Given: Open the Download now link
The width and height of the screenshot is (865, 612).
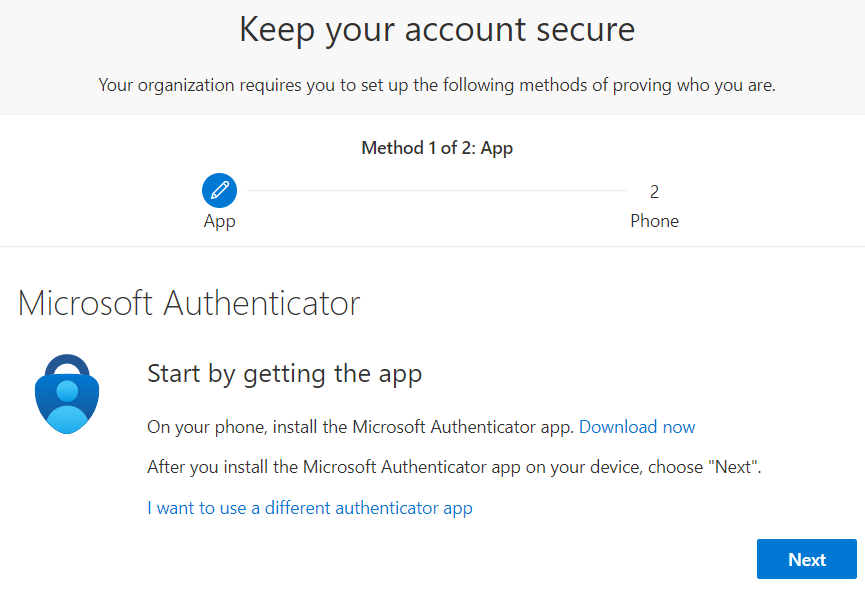Looking at the screenshot, I should pyautogui.click(x=637, y=427).
